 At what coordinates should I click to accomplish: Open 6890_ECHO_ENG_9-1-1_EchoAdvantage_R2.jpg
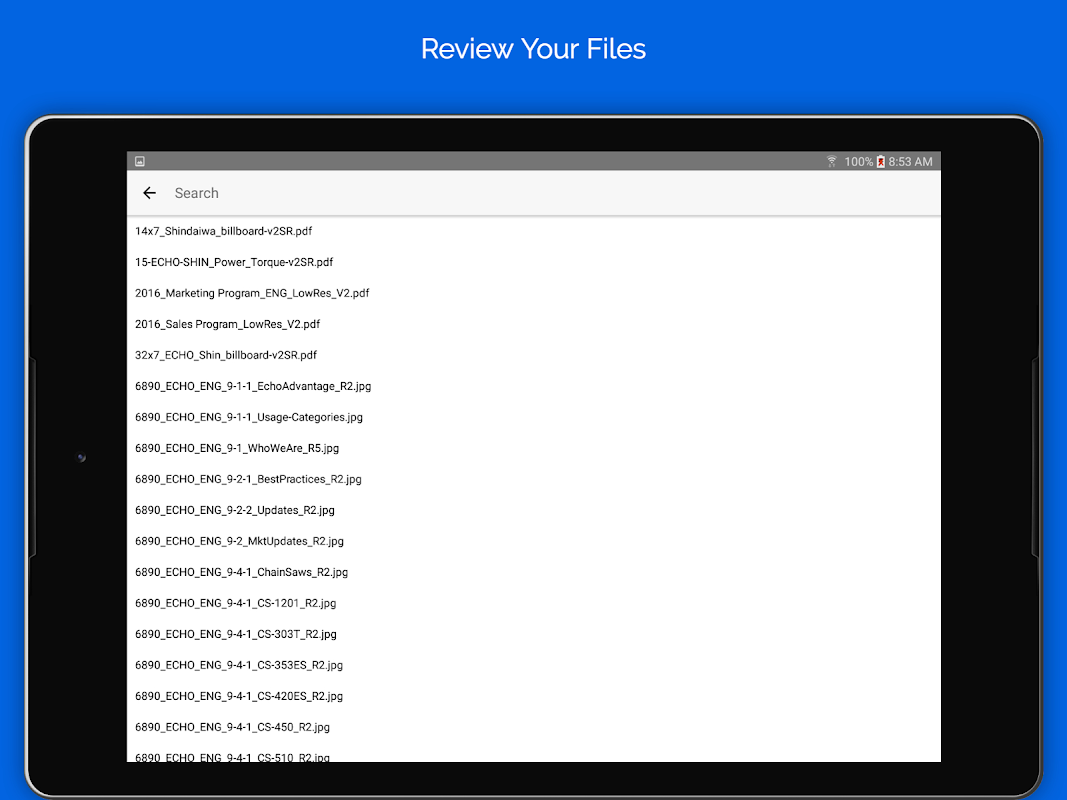click(x=534, y=386)
